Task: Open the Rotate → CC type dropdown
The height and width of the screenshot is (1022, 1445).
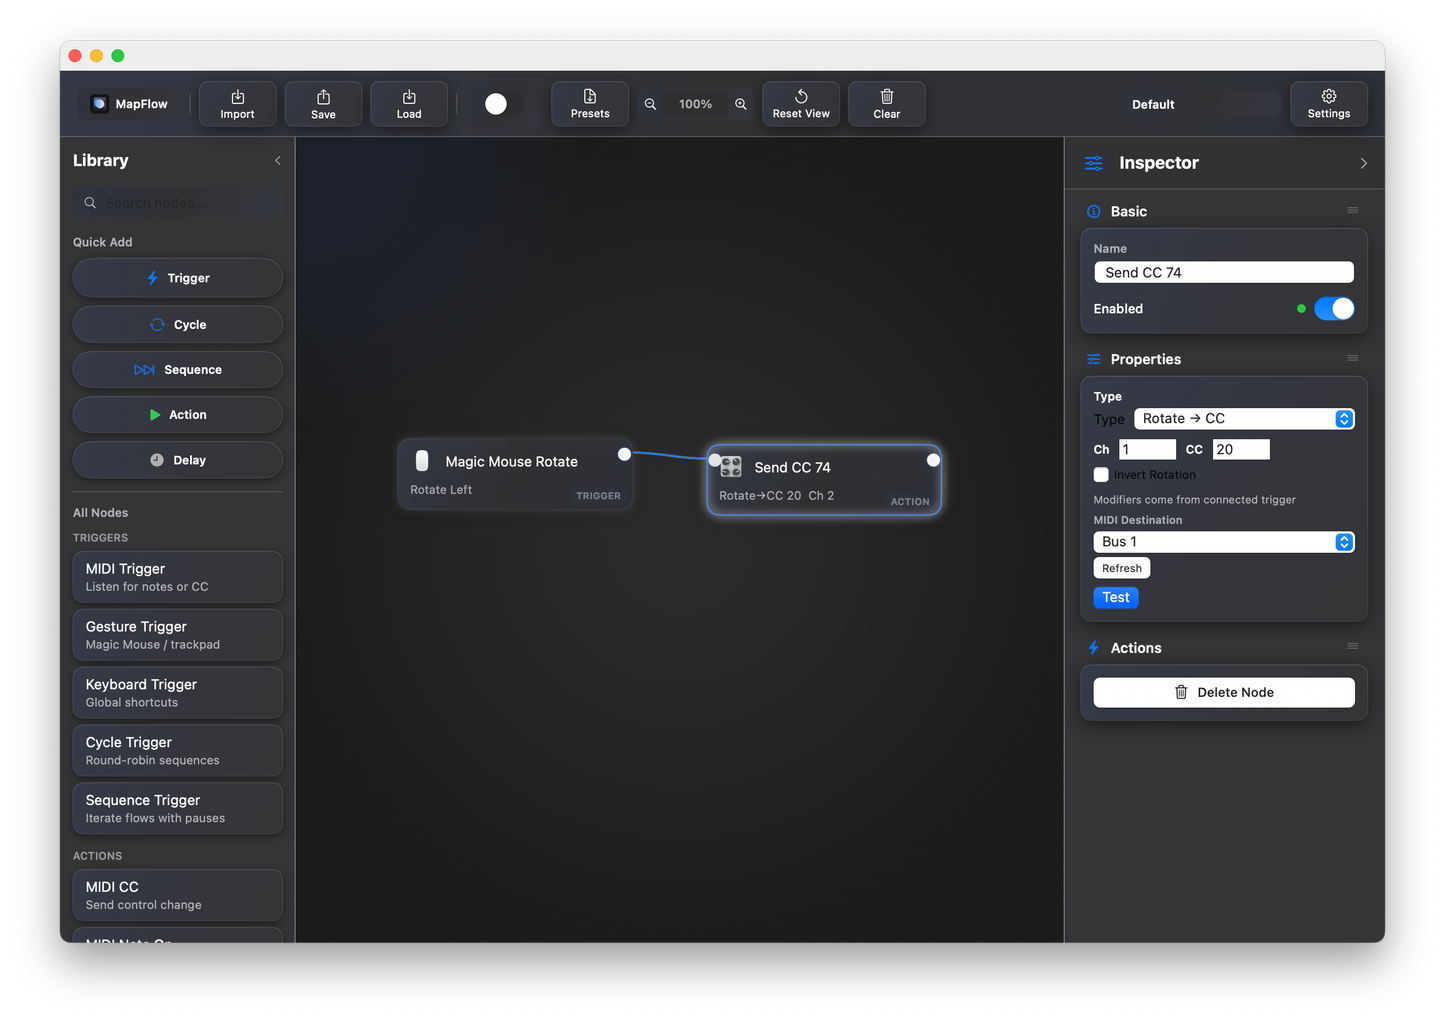Action: coord(1243,418)
